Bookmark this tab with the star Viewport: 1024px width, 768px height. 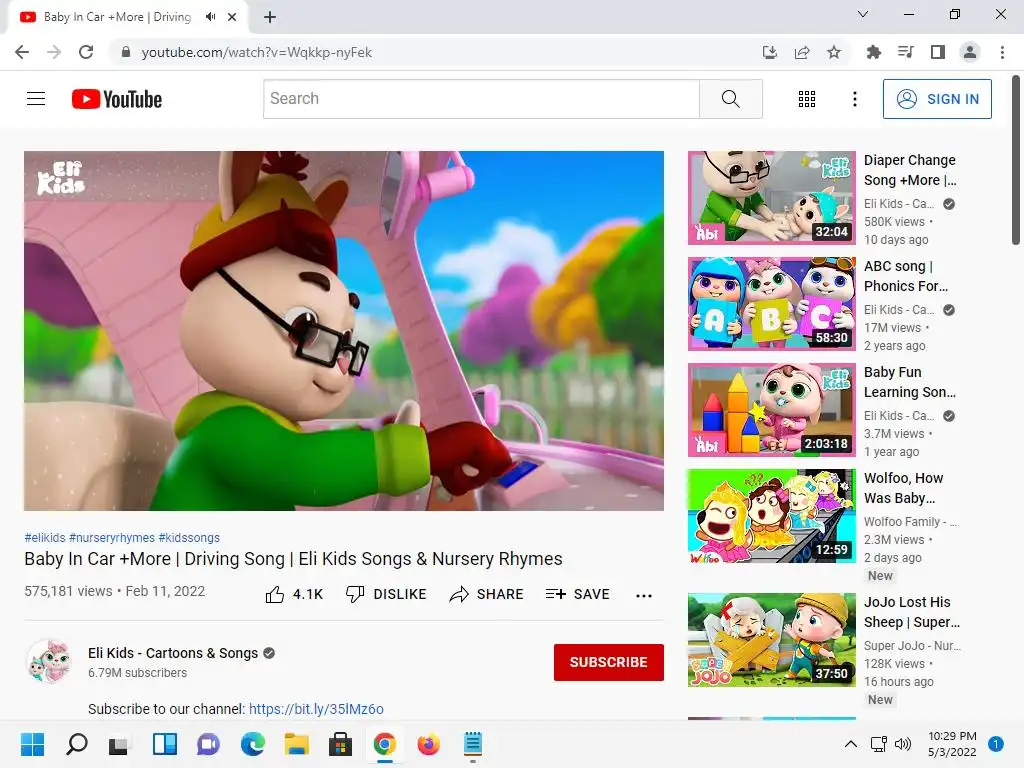(834, 52)
